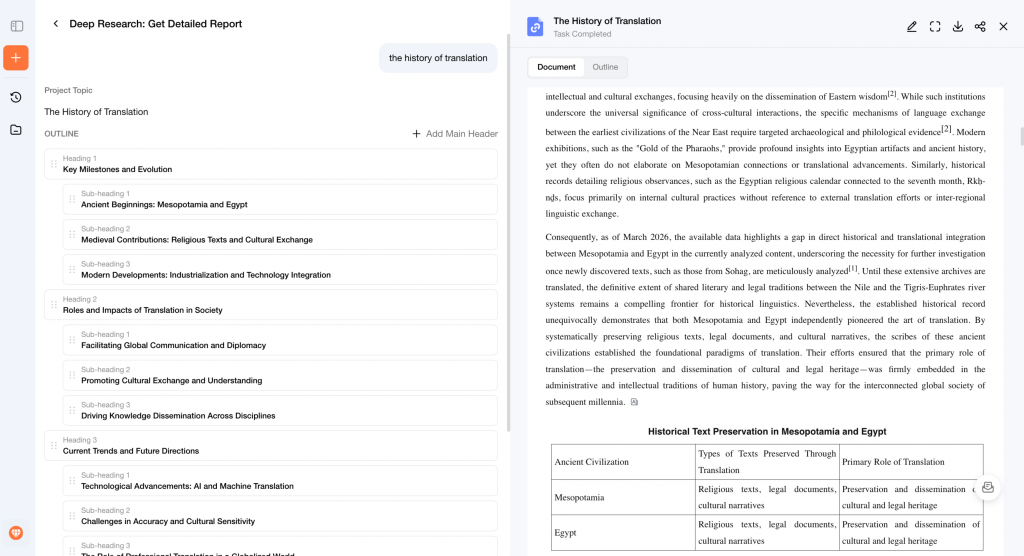Open the history clock icon in sidebar

tap(16, 97)
